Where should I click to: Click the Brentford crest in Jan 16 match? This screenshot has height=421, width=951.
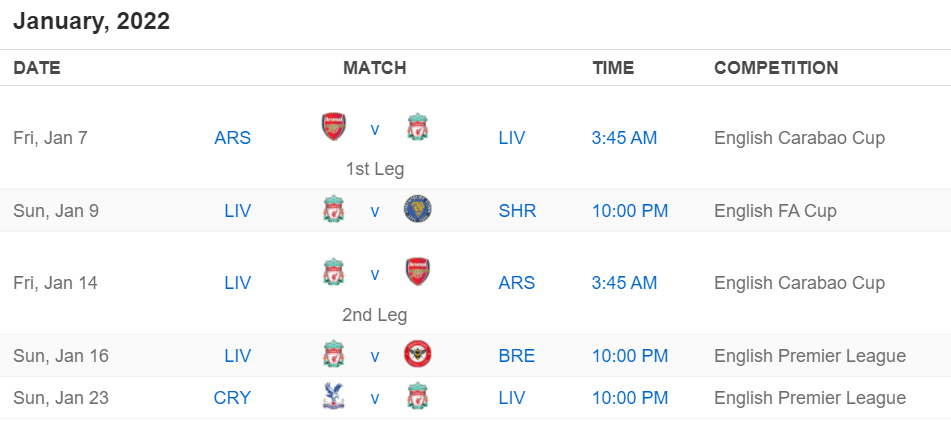(x=417, y=354)
